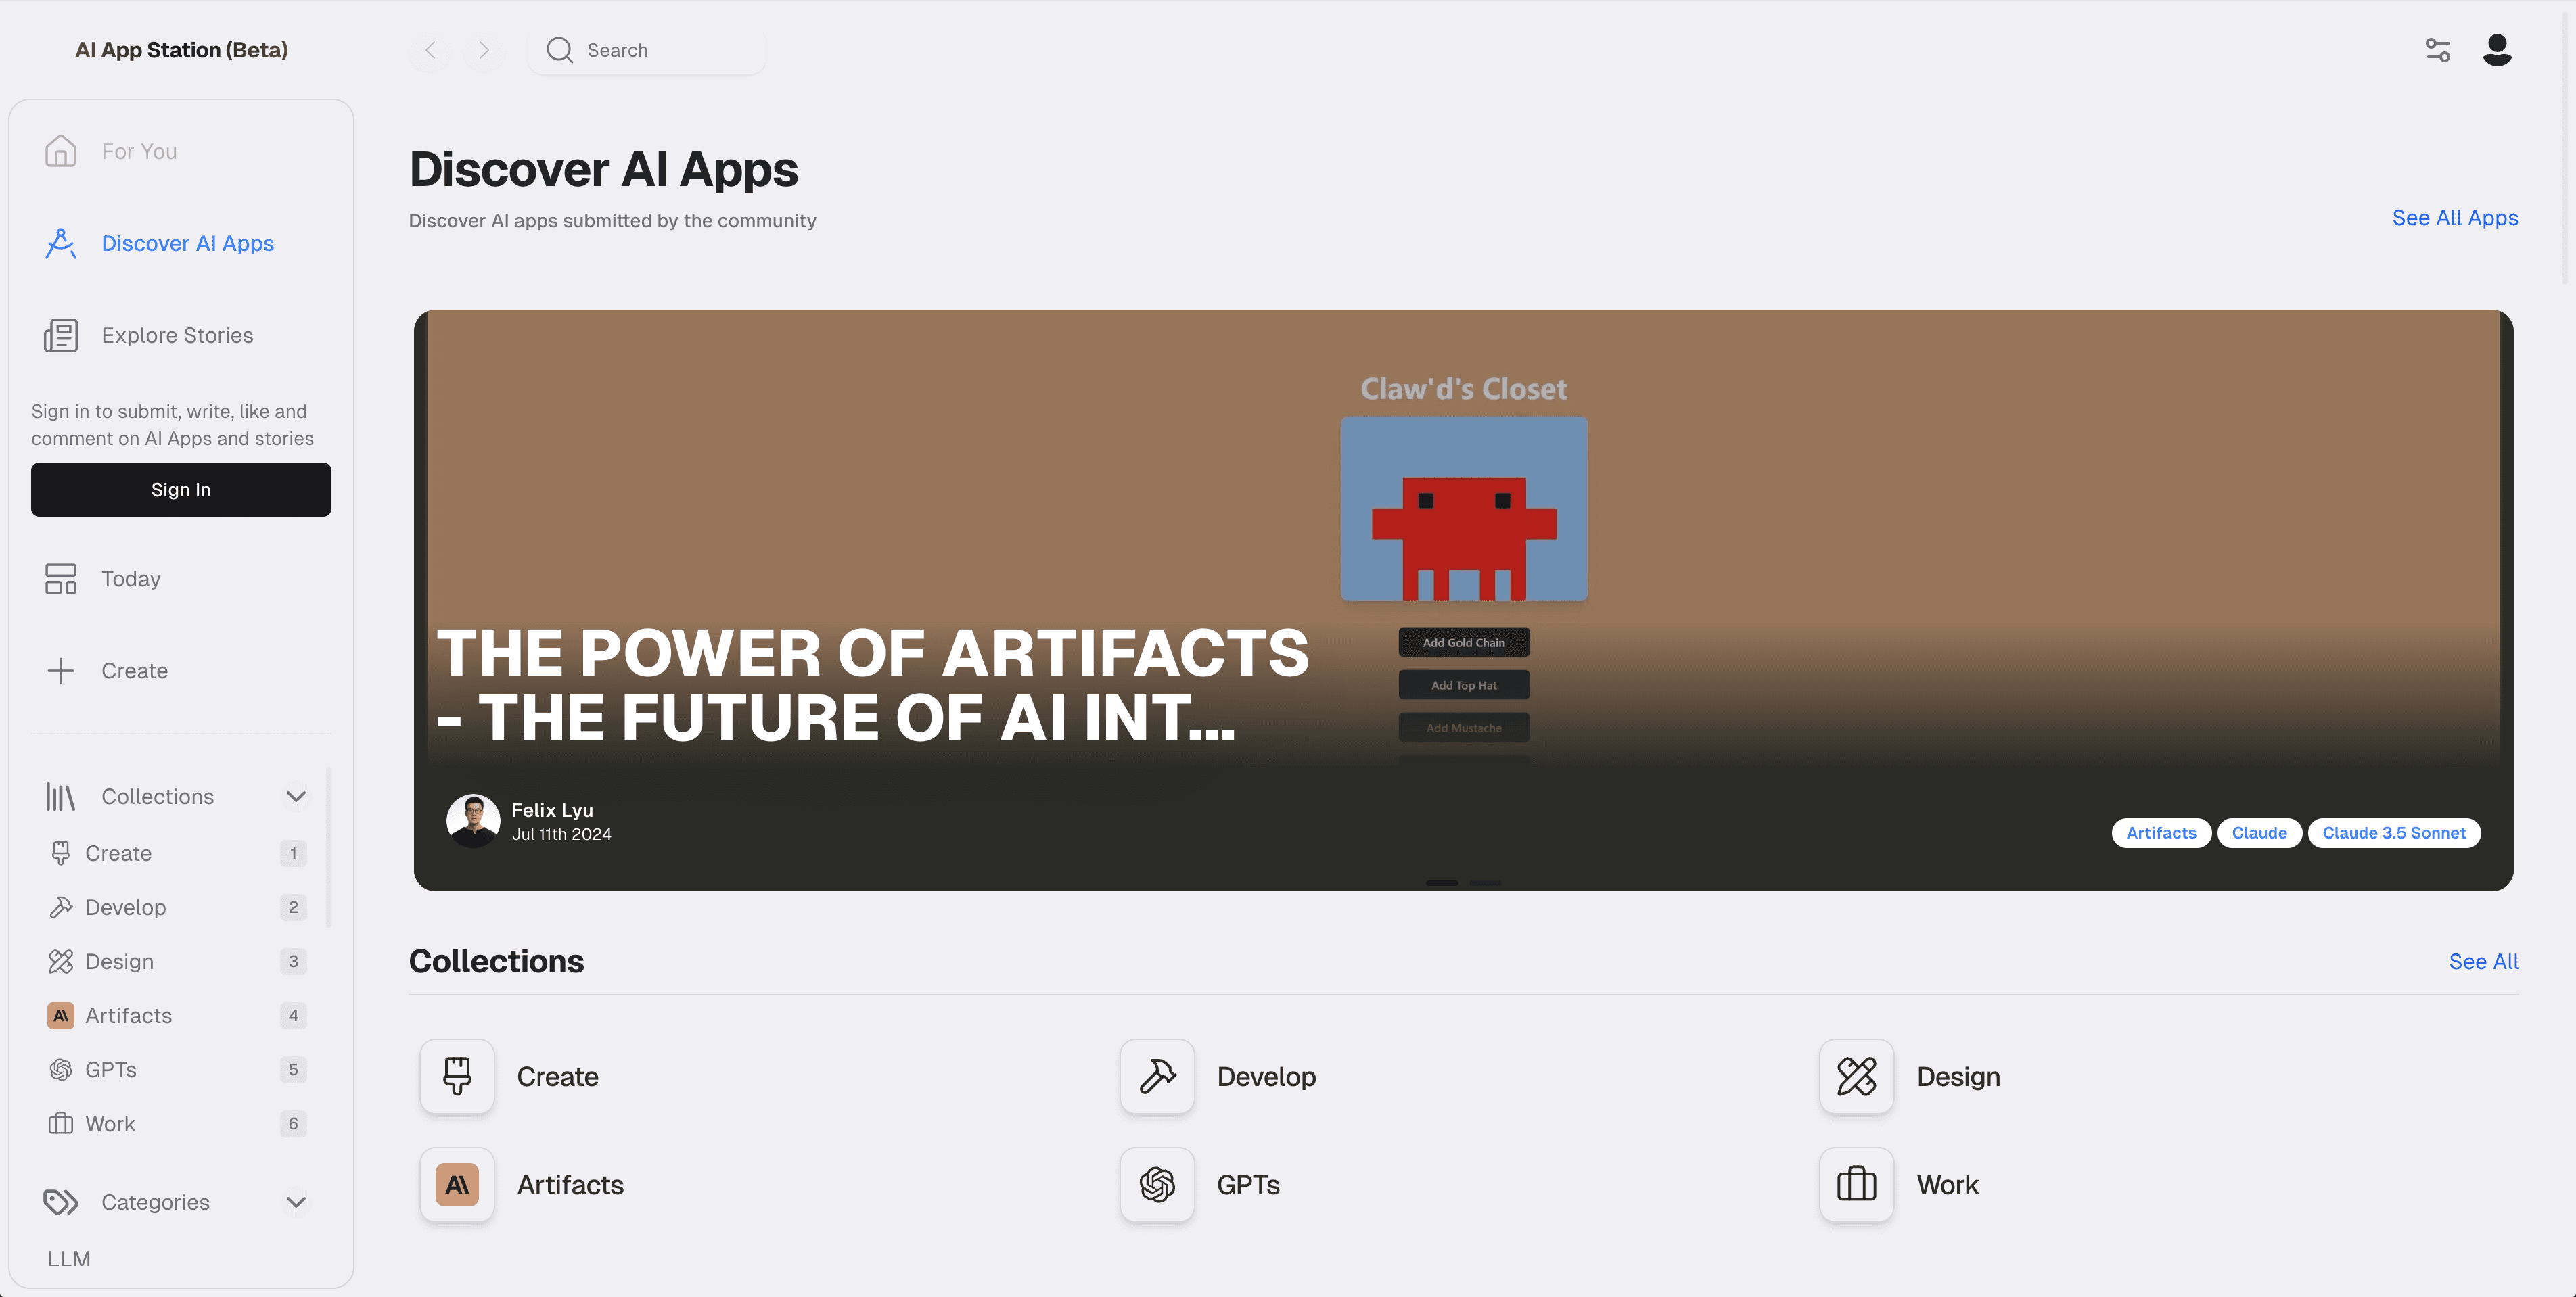This screenshot has width=2576, height=1297.
Task: Select the LLM category
Action: point(69,1258)
